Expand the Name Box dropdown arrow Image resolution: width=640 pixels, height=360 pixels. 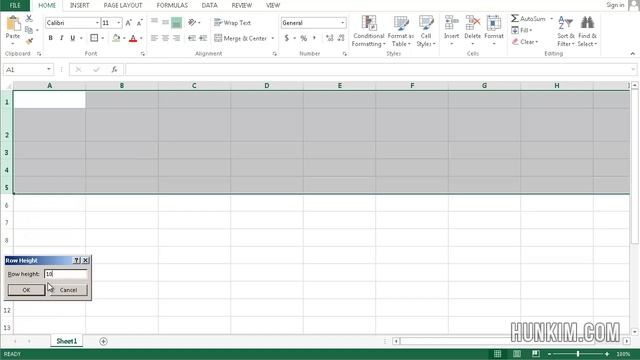(49, 69)
